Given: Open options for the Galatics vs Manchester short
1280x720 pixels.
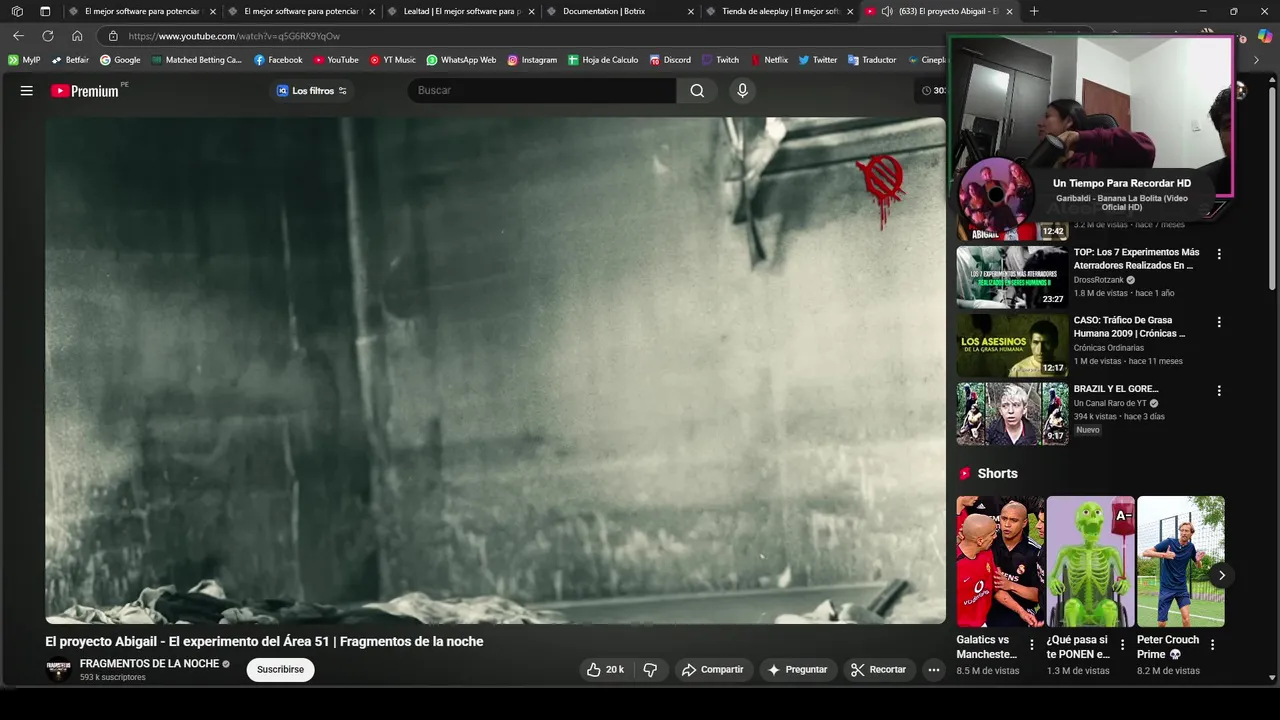Looking at the screenshot, I should click(1032, 645).
